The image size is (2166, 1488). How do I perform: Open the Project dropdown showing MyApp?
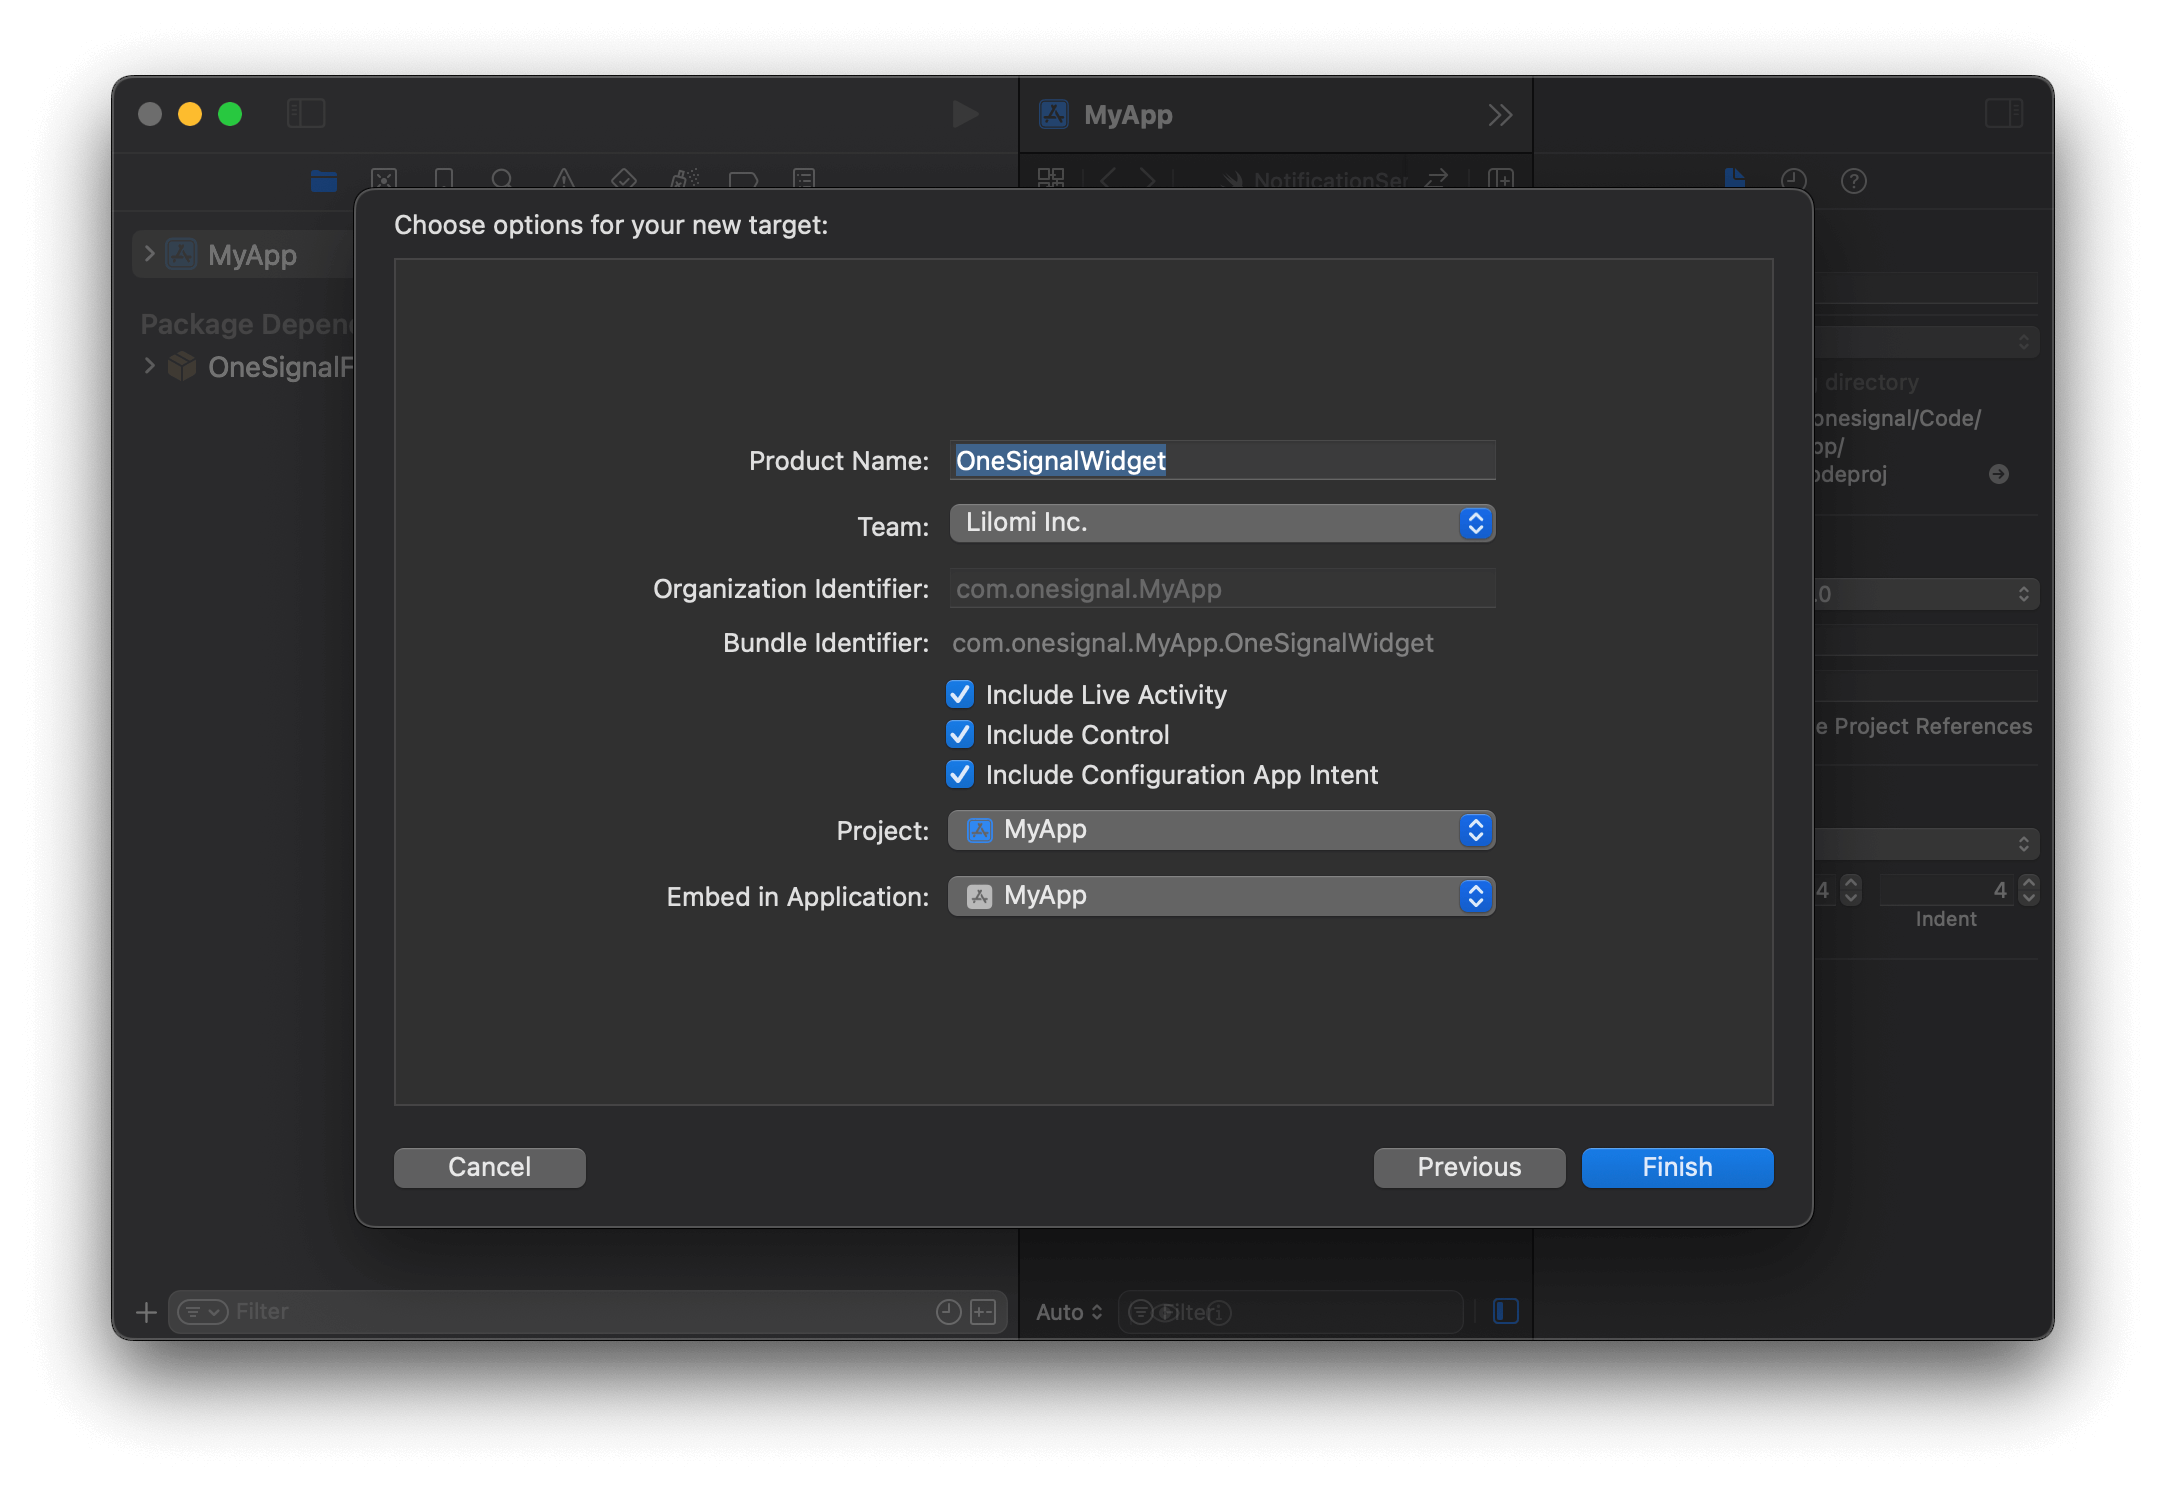[x=1222, y=830]
